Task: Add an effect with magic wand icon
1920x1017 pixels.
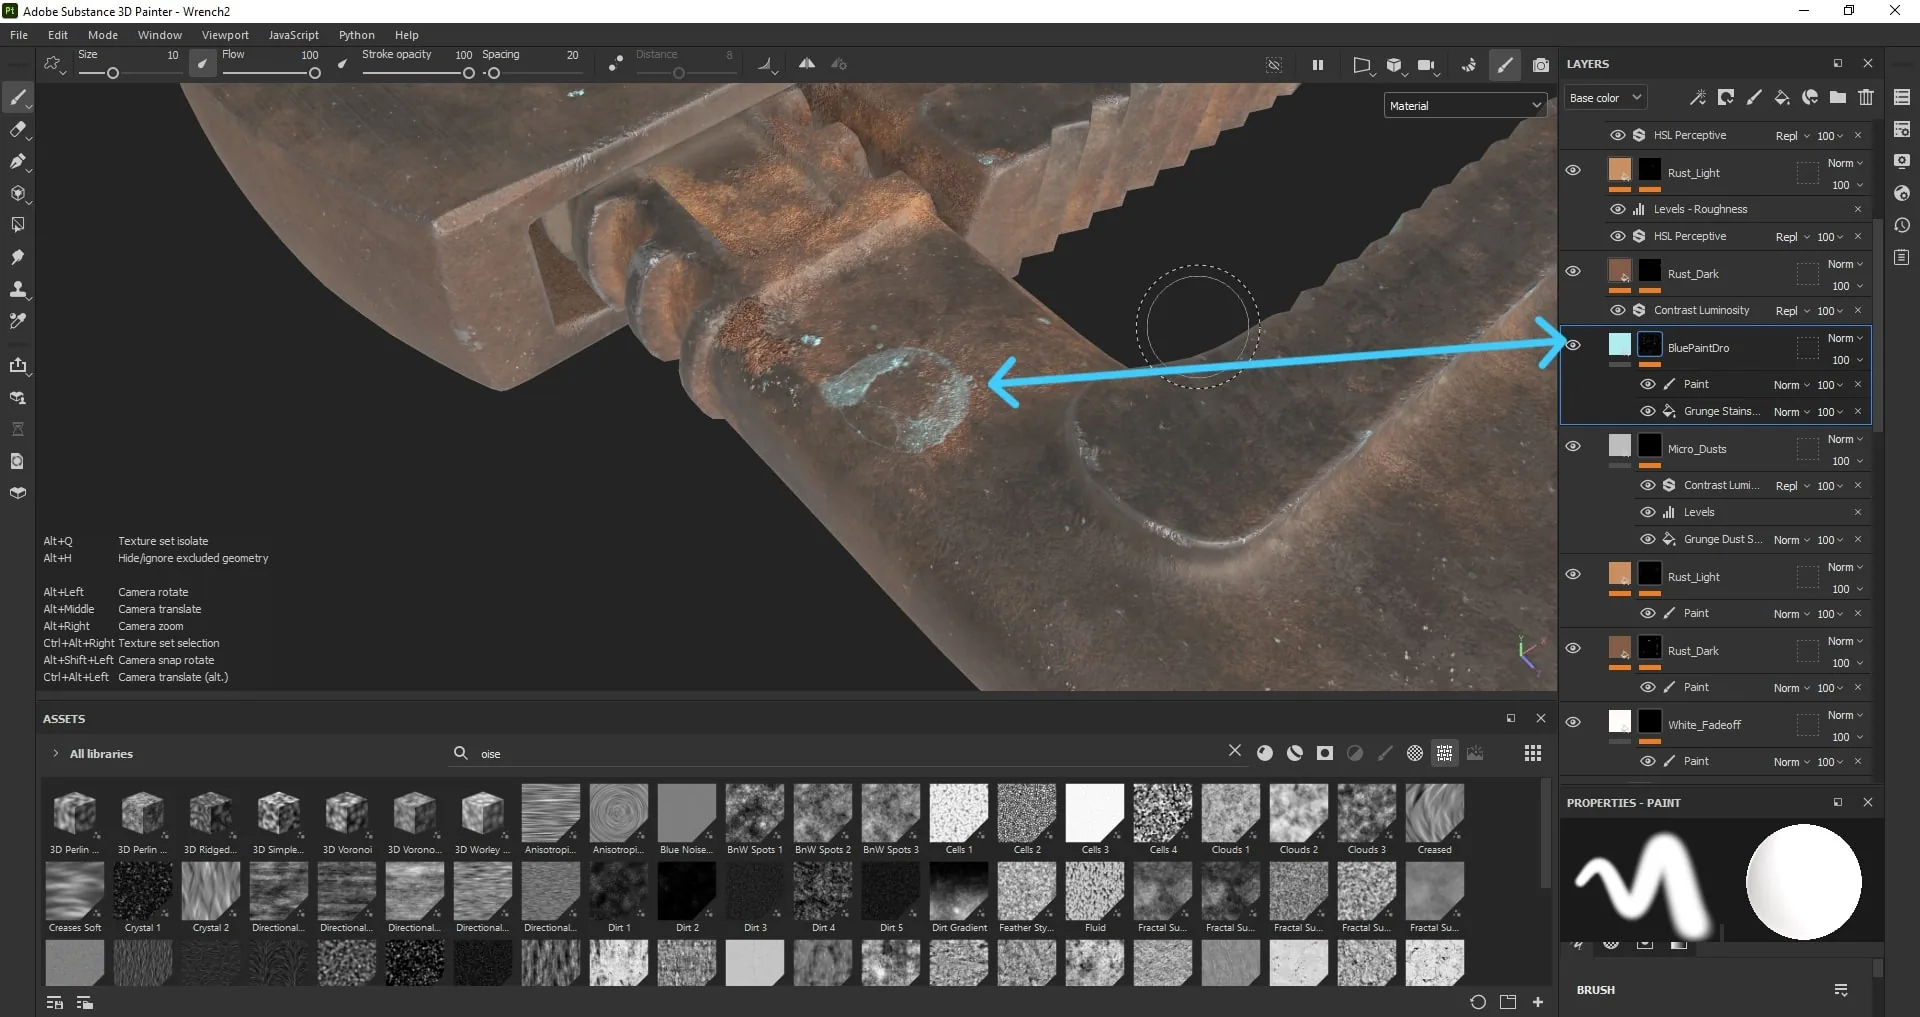Action: coord(1698,97)
